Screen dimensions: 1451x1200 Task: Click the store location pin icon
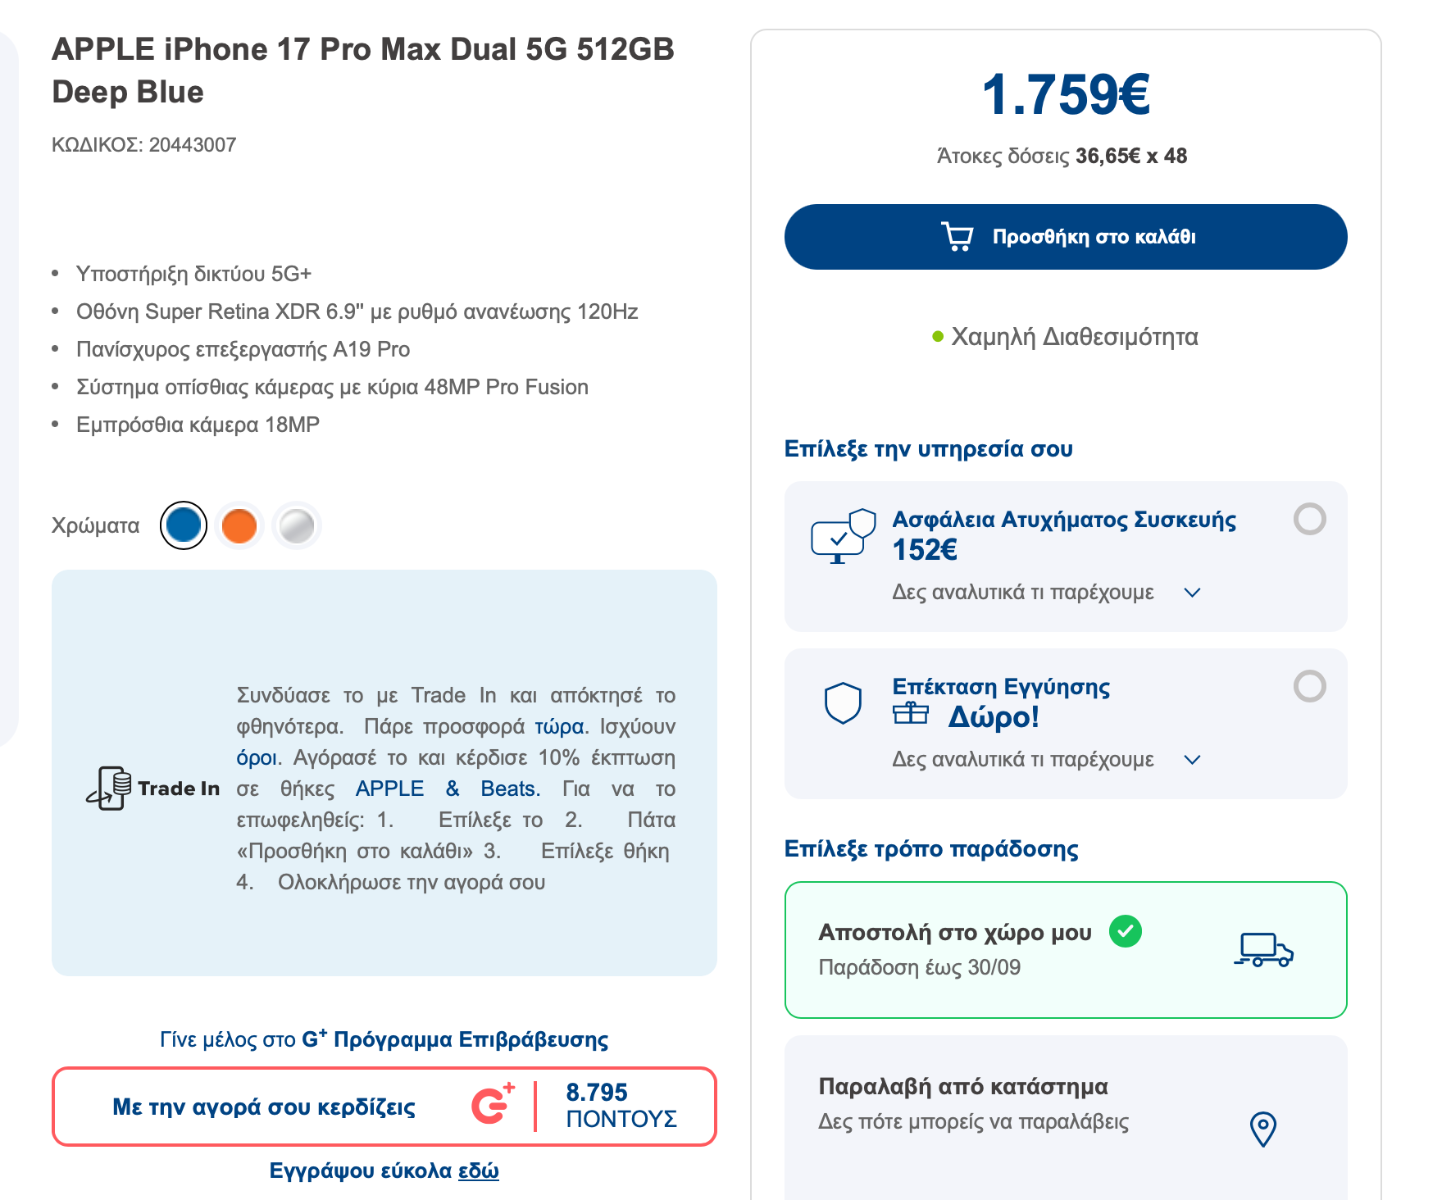1263,1129
